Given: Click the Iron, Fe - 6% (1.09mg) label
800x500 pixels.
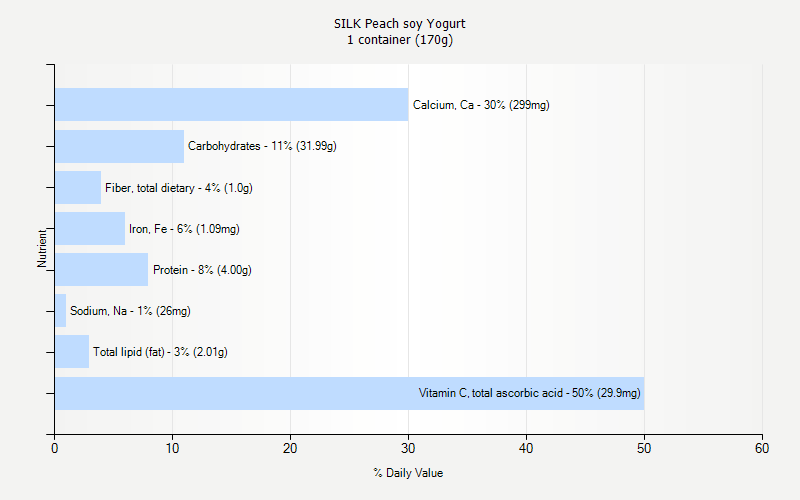Looking at the screenshot, I should pyautogui.click(x=184, y=229).
